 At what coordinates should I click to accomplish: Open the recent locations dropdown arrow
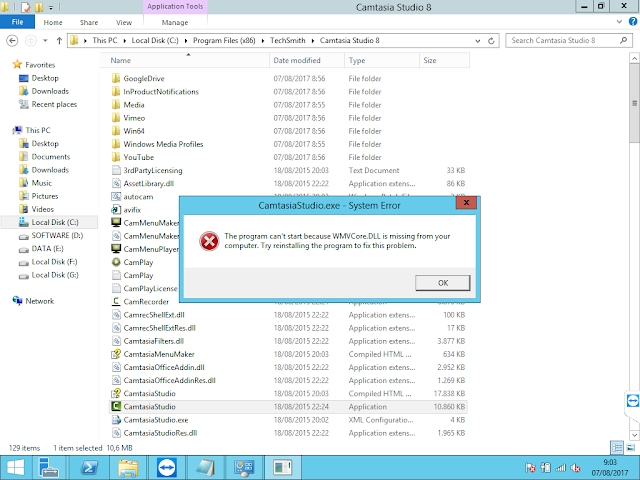click(45, 40)
